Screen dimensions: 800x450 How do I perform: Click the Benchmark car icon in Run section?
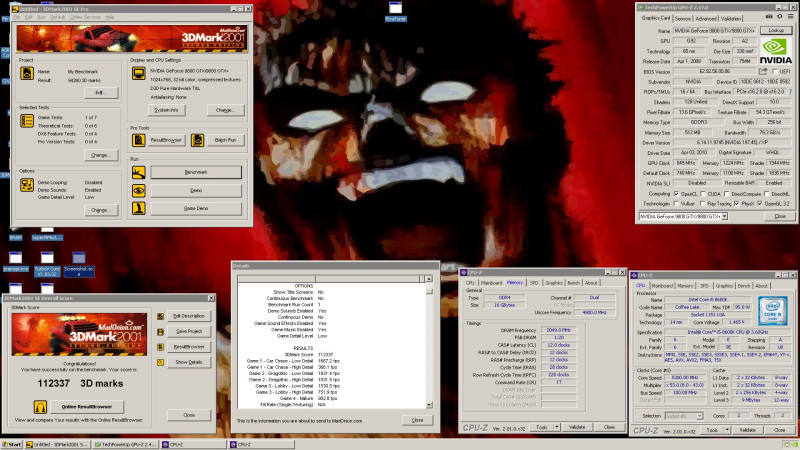coord(138,172)
